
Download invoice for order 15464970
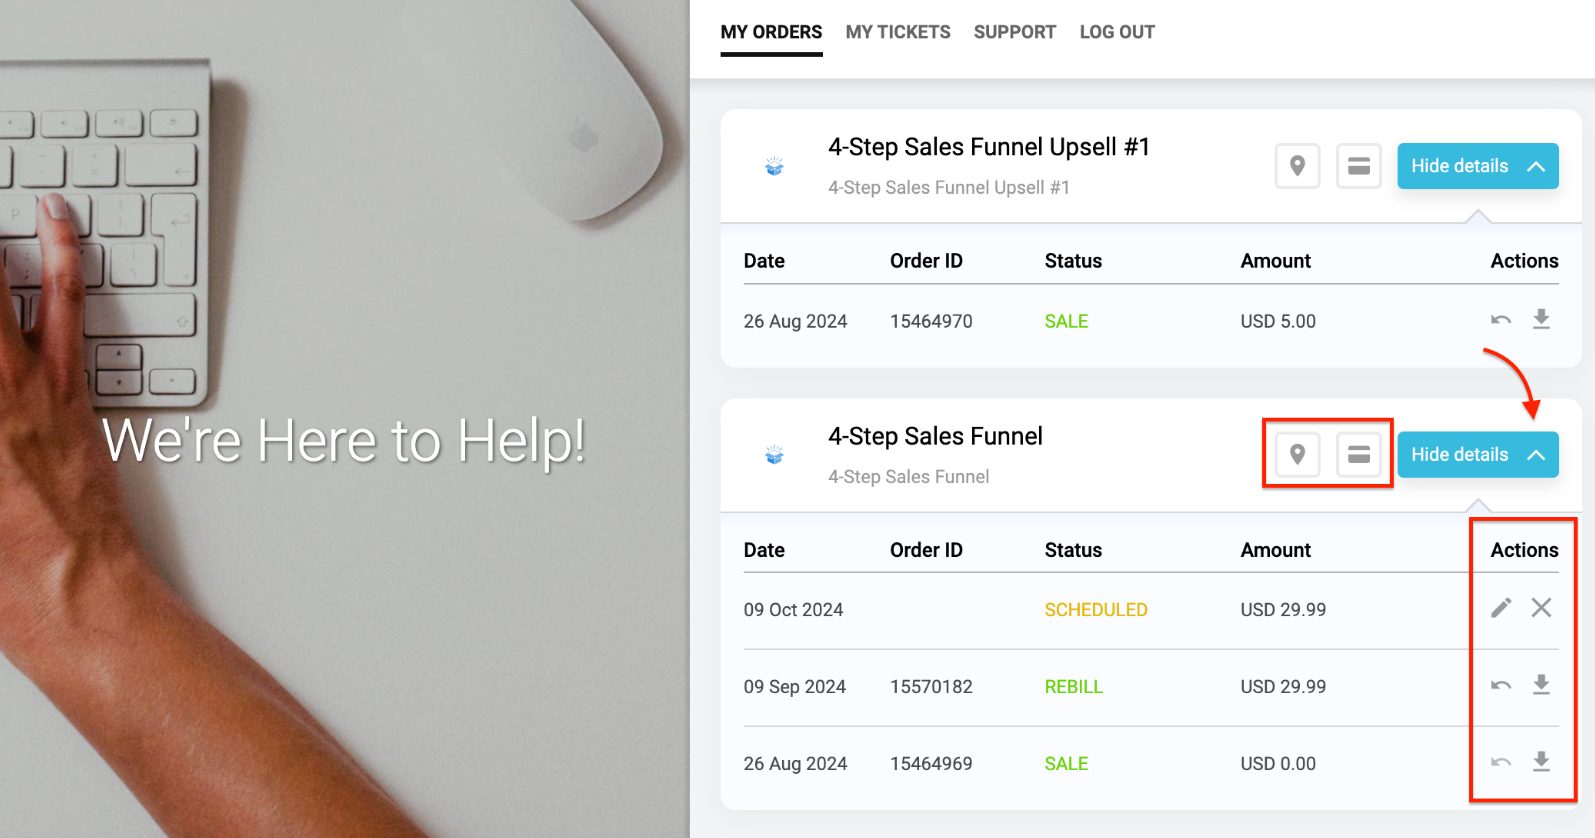pos(1541,319)
